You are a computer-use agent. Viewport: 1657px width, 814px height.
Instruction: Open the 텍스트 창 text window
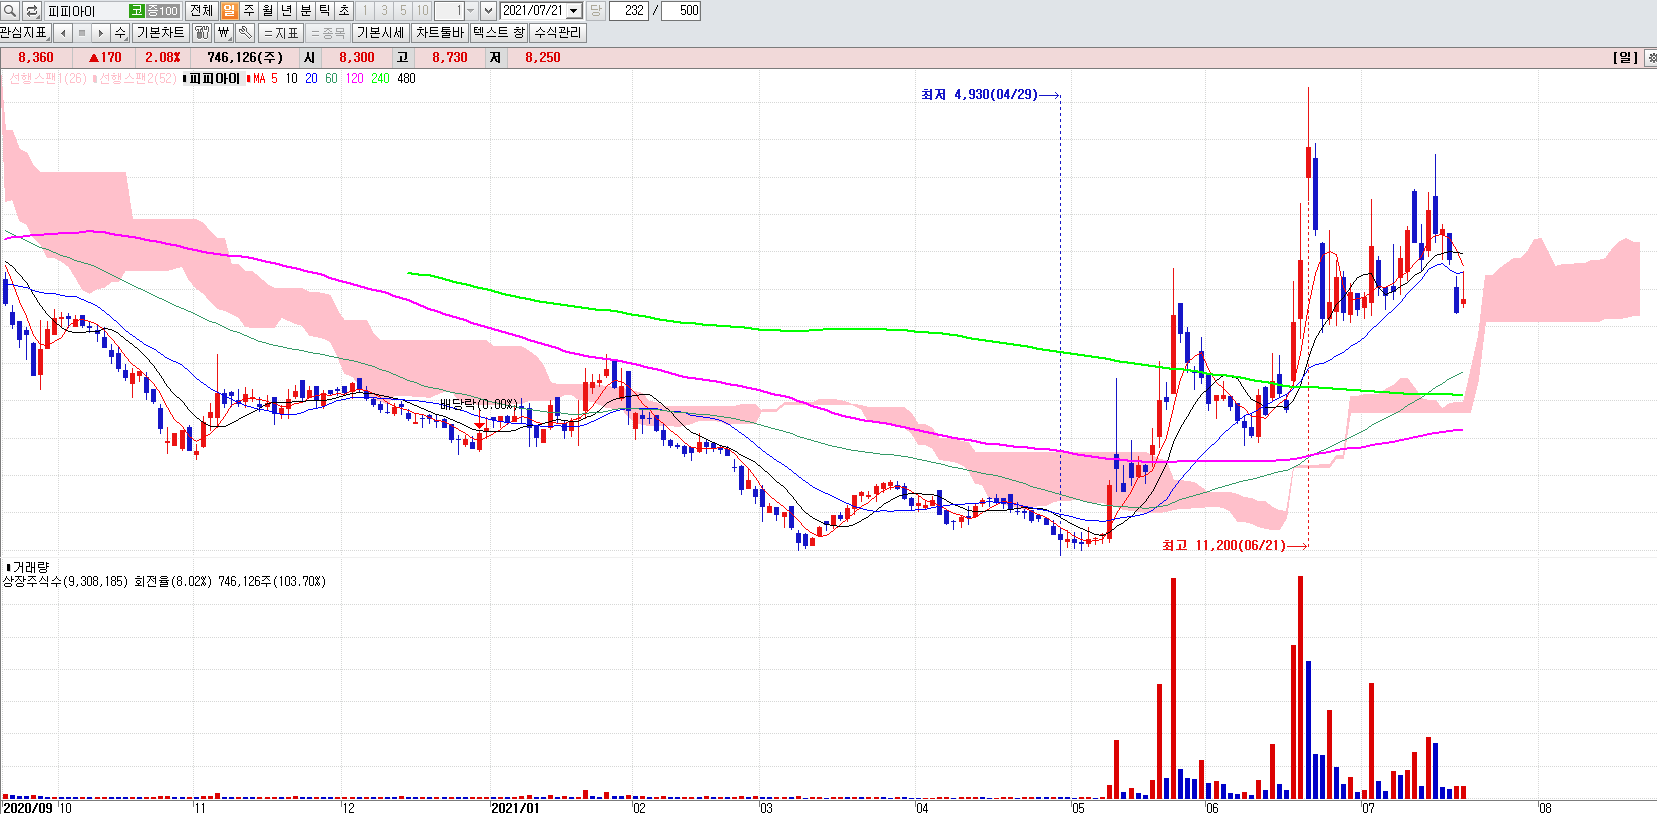coord(498,33)
